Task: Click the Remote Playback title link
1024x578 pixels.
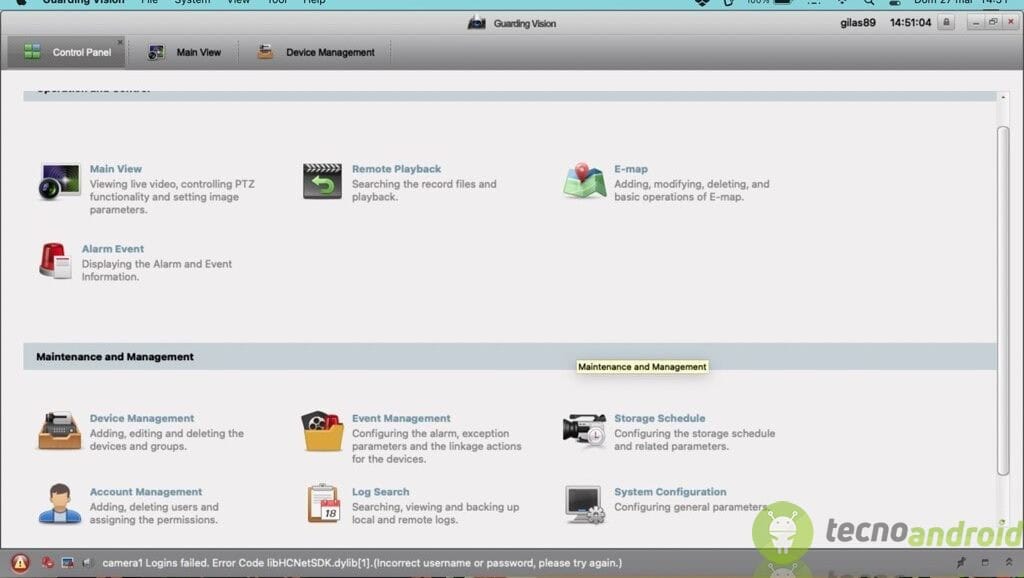Action: point(396,169)
